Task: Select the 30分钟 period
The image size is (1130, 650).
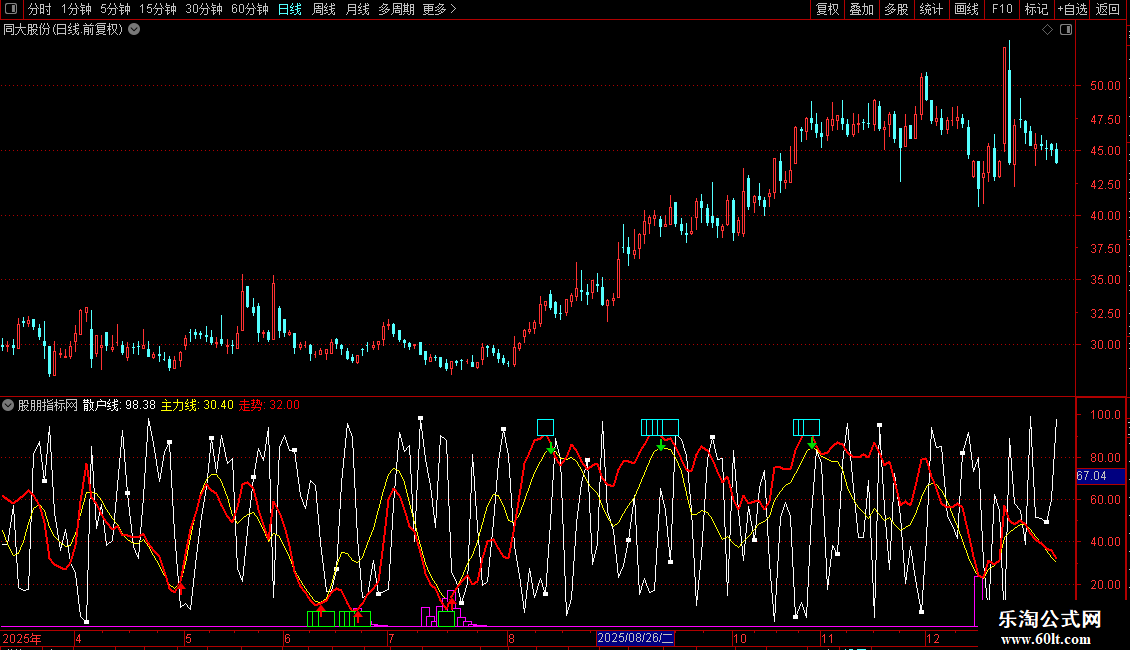Action: pos(204,9)
